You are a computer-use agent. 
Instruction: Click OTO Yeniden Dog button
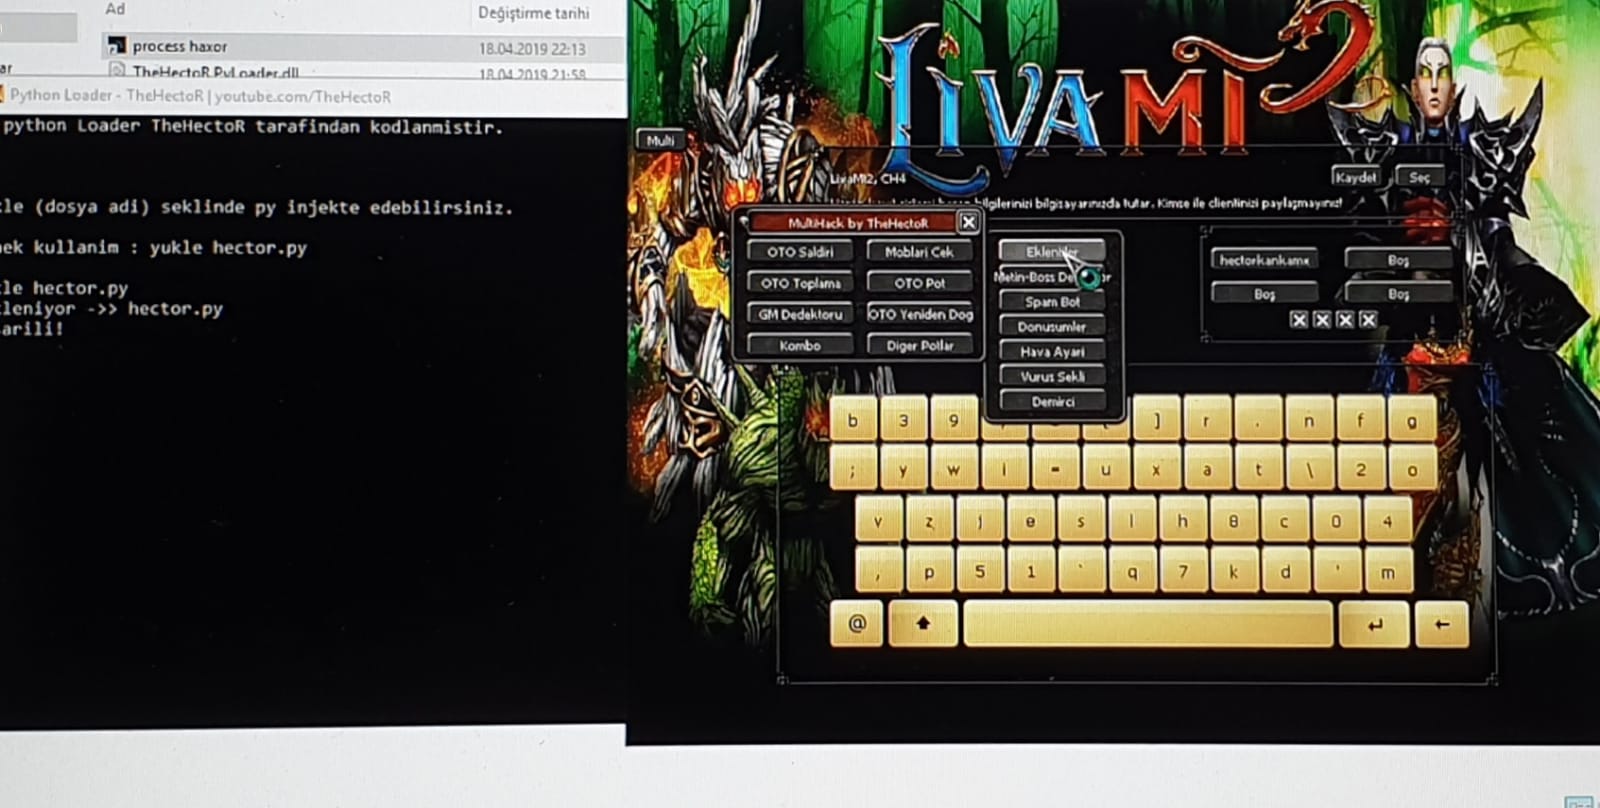tap(919, 314)
